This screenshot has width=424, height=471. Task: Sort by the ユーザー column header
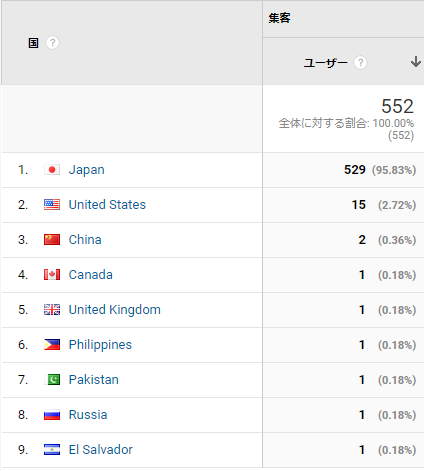(325, 62)
